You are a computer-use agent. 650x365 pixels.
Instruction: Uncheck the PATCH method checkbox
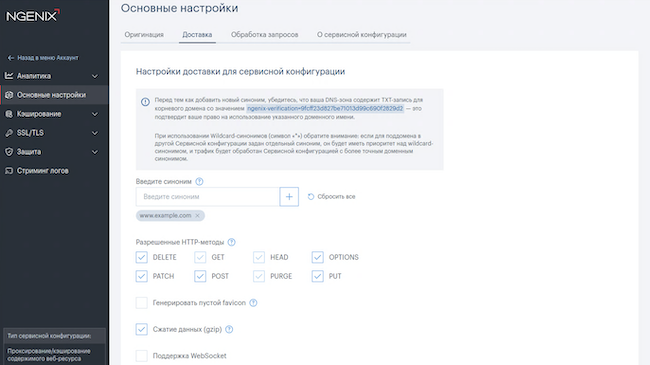[141, 276]
